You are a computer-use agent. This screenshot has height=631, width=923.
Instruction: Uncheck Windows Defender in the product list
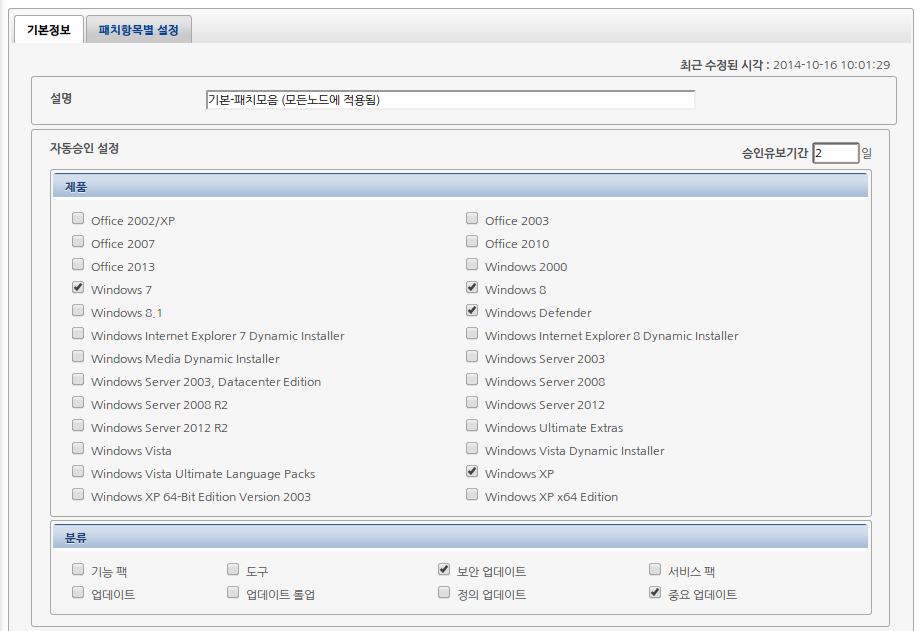tap(471, 310)
